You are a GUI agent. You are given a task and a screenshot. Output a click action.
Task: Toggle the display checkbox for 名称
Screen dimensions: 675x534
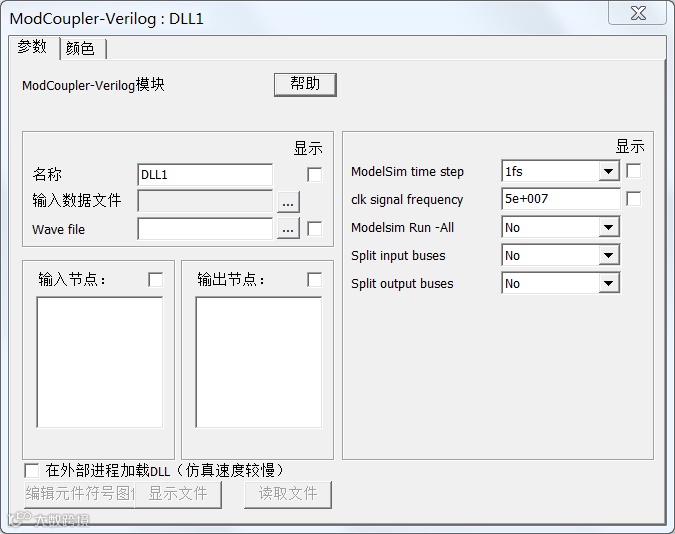click(x=315, y=175)
